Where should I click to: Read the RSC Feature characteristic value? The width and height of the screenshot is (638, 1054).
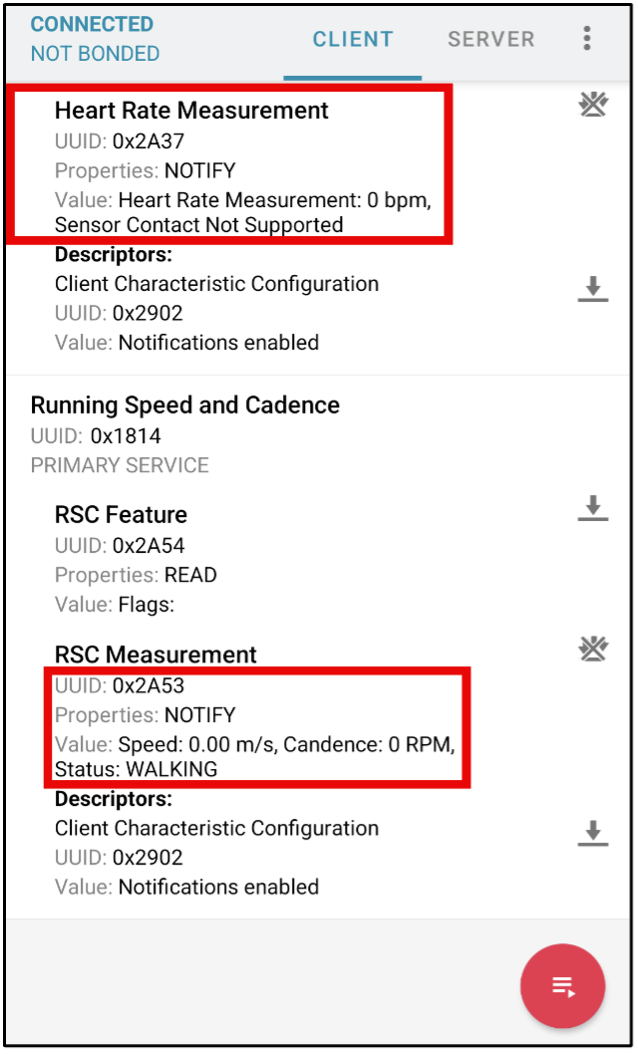(593, 507)
